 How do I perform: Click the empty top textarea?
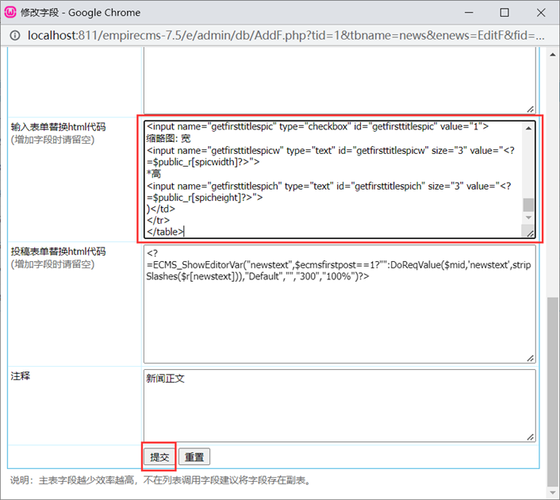point(339,81)
